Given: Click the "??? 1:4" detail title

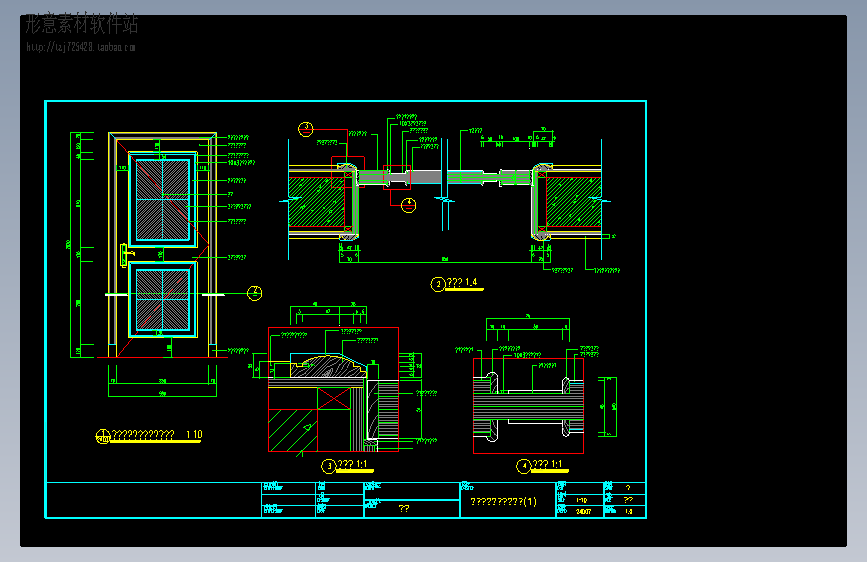Looking at the screenshot, I should point(462,282).
